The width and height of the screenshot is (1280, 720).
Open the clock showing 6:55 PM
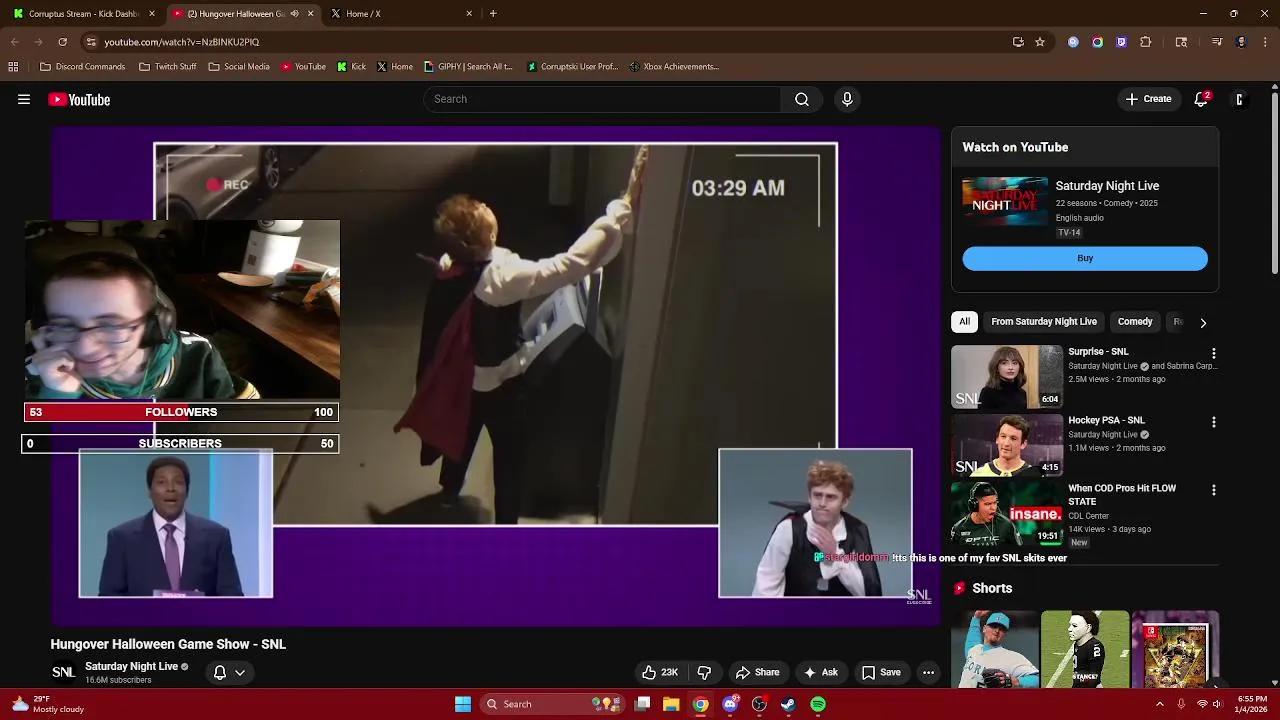(x=1252, y=704)
